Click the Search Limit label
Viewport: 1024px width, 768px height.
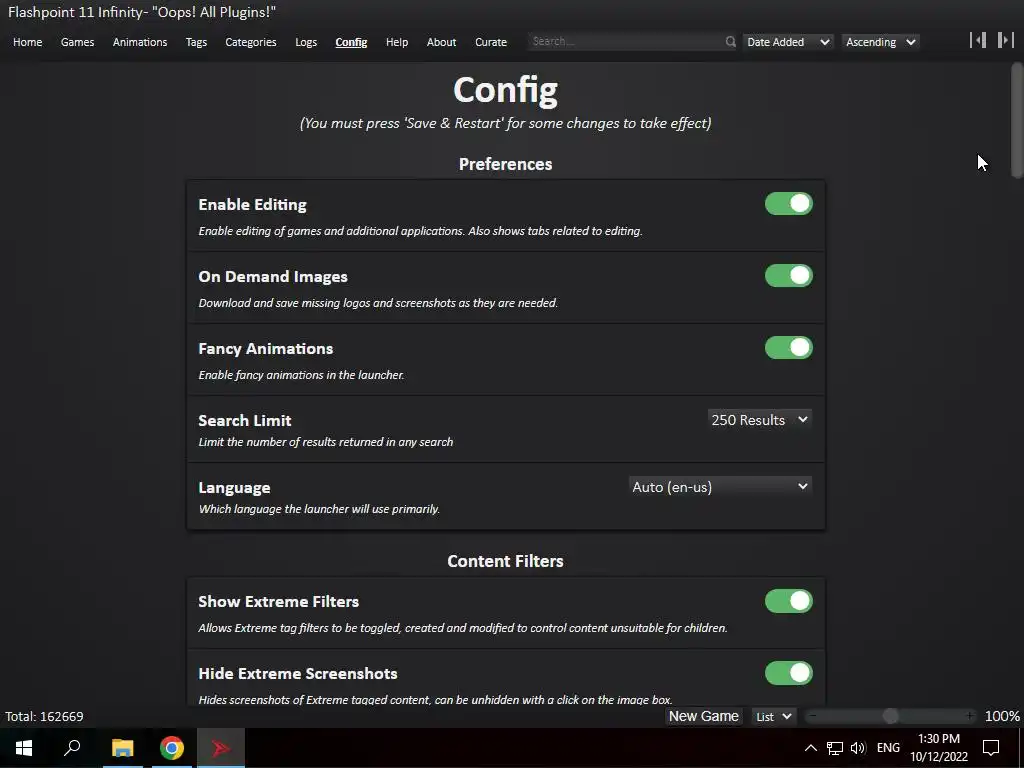click(x=245, y=421)
